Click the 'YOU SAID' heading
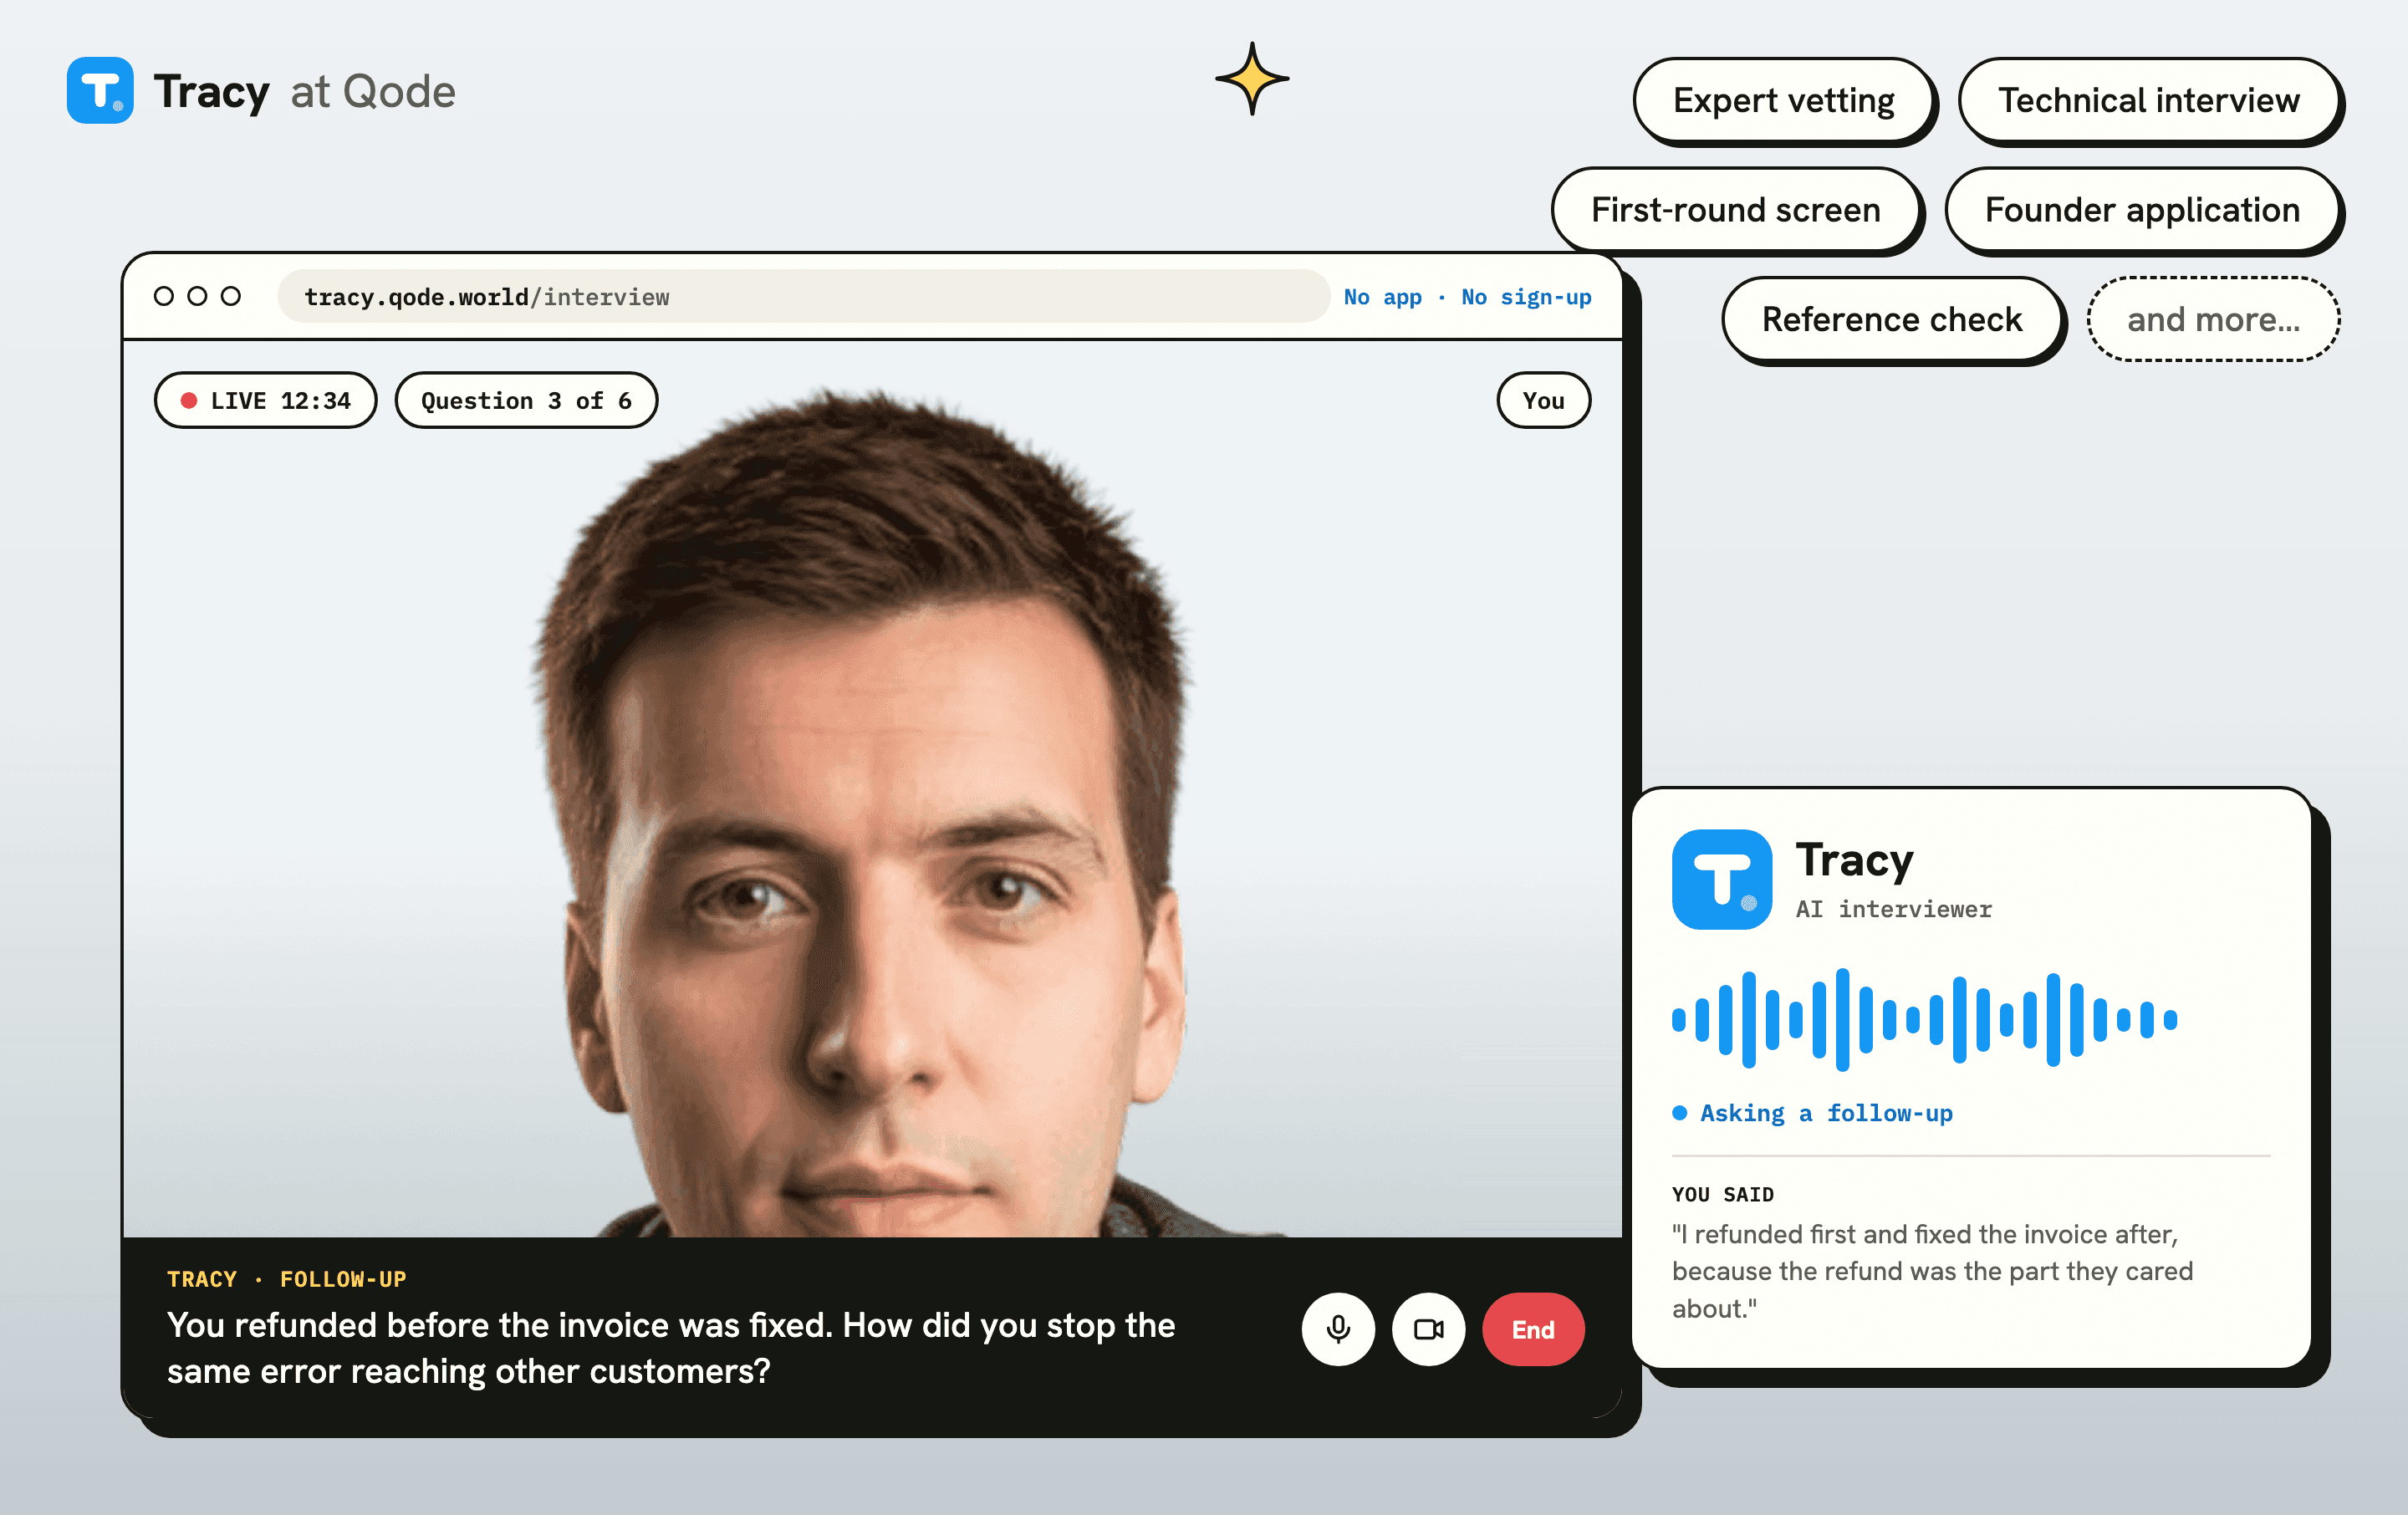The width and height of the screenshot is (2408, 1515). [x=1722, y=1194]
